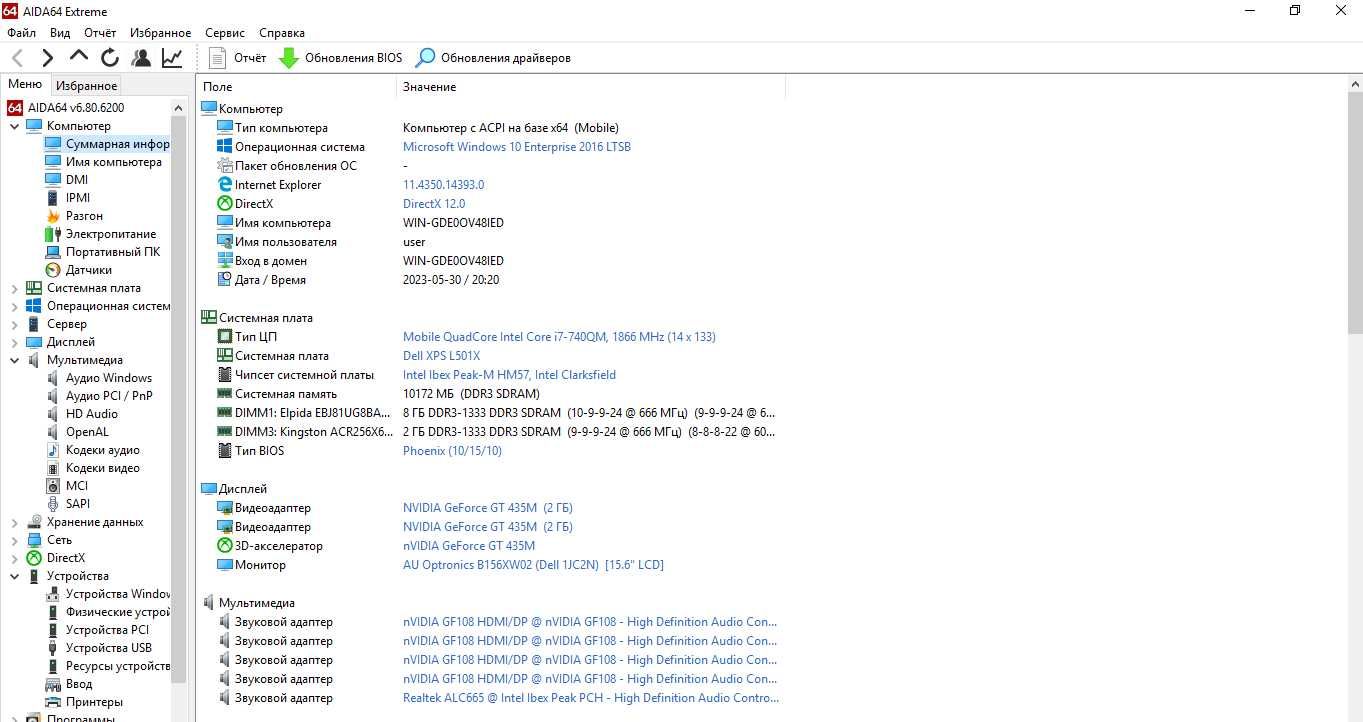
Task: Click the Back navigation arrow
Action: click(17, 58)
